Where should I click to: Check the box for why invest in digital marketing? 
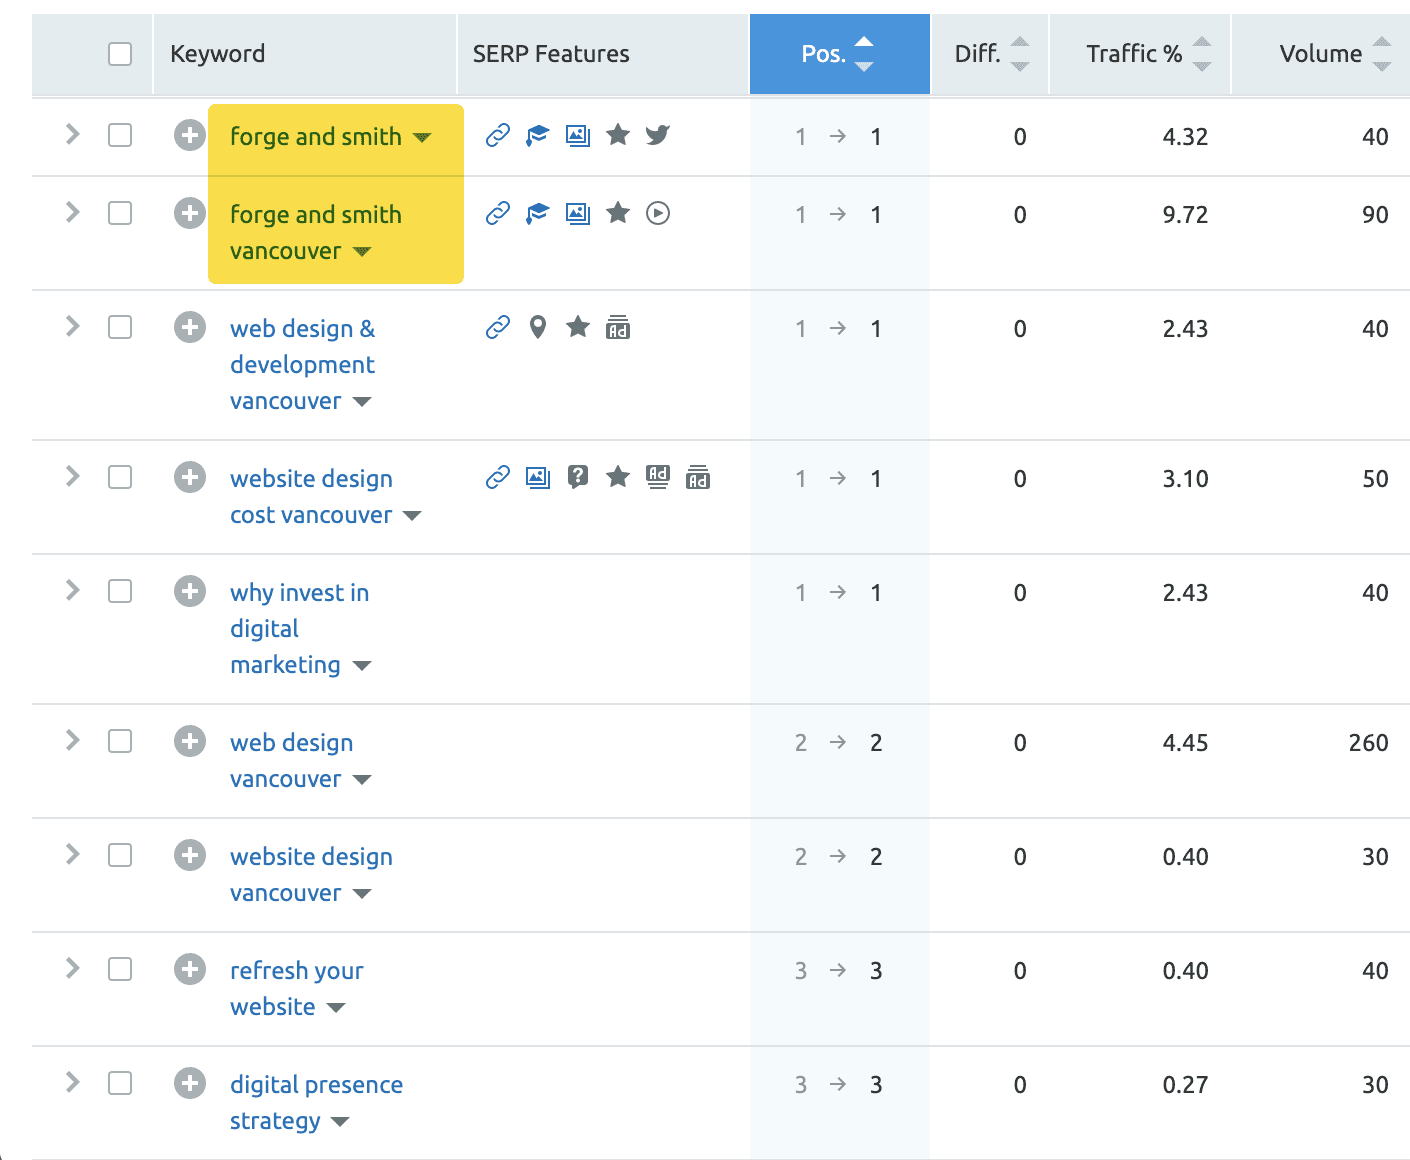point(120,591)
